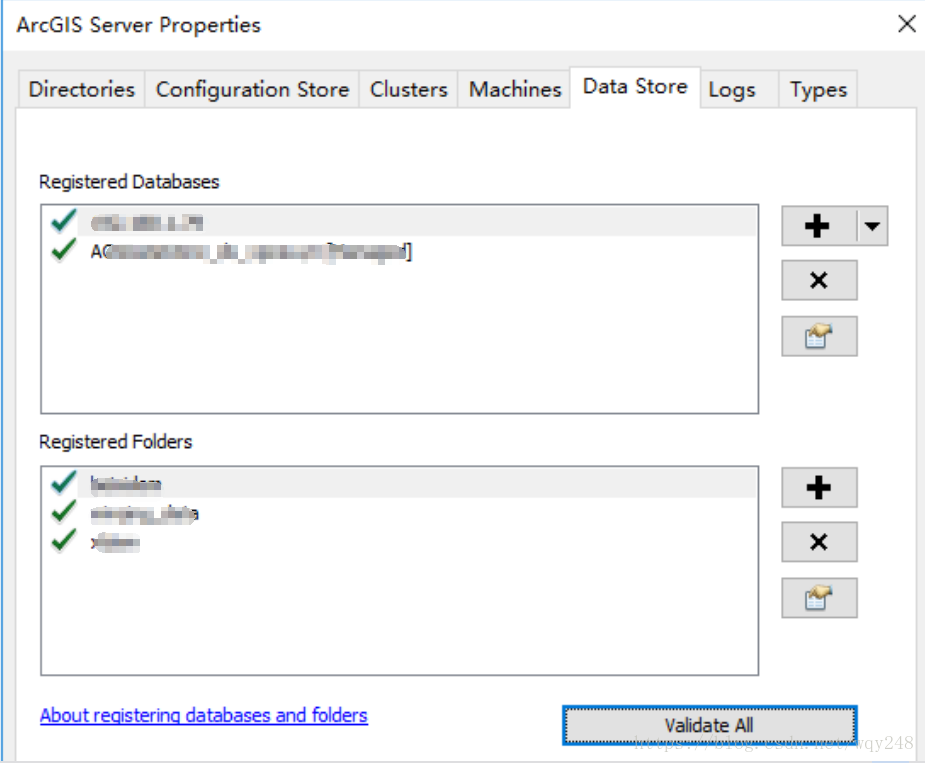Open the Logs tab
Screen dimensions: 925x763
pyautogui.click(x=740, y=90)
